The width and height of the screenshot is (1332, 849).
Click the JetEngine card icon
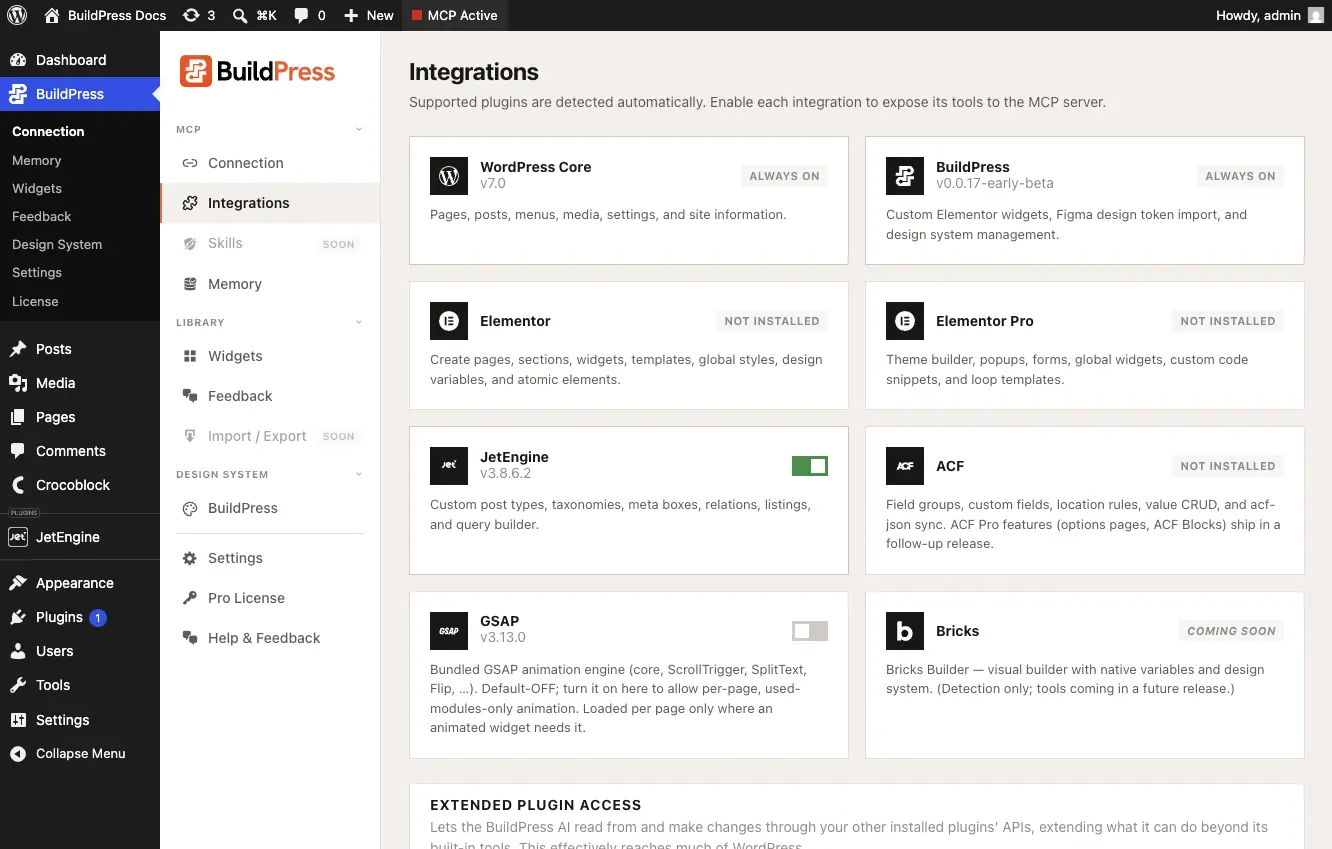449,466
